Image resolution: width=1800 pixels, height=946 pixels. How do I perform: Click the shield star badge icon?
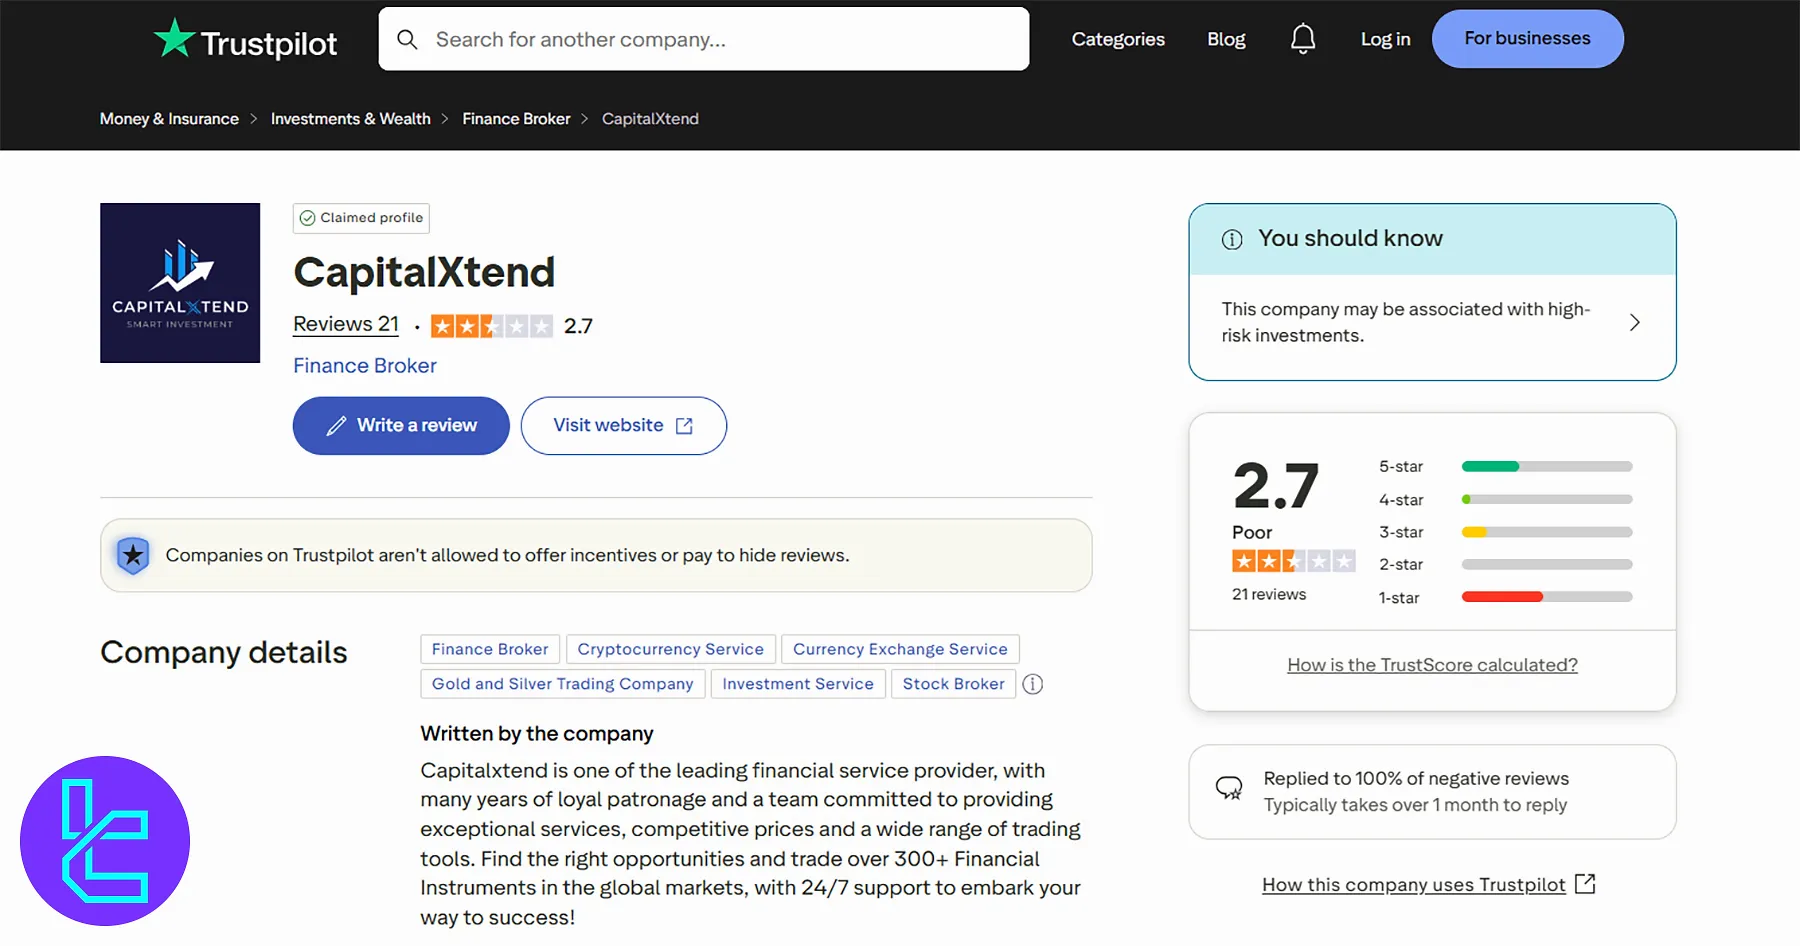[133, 555]
